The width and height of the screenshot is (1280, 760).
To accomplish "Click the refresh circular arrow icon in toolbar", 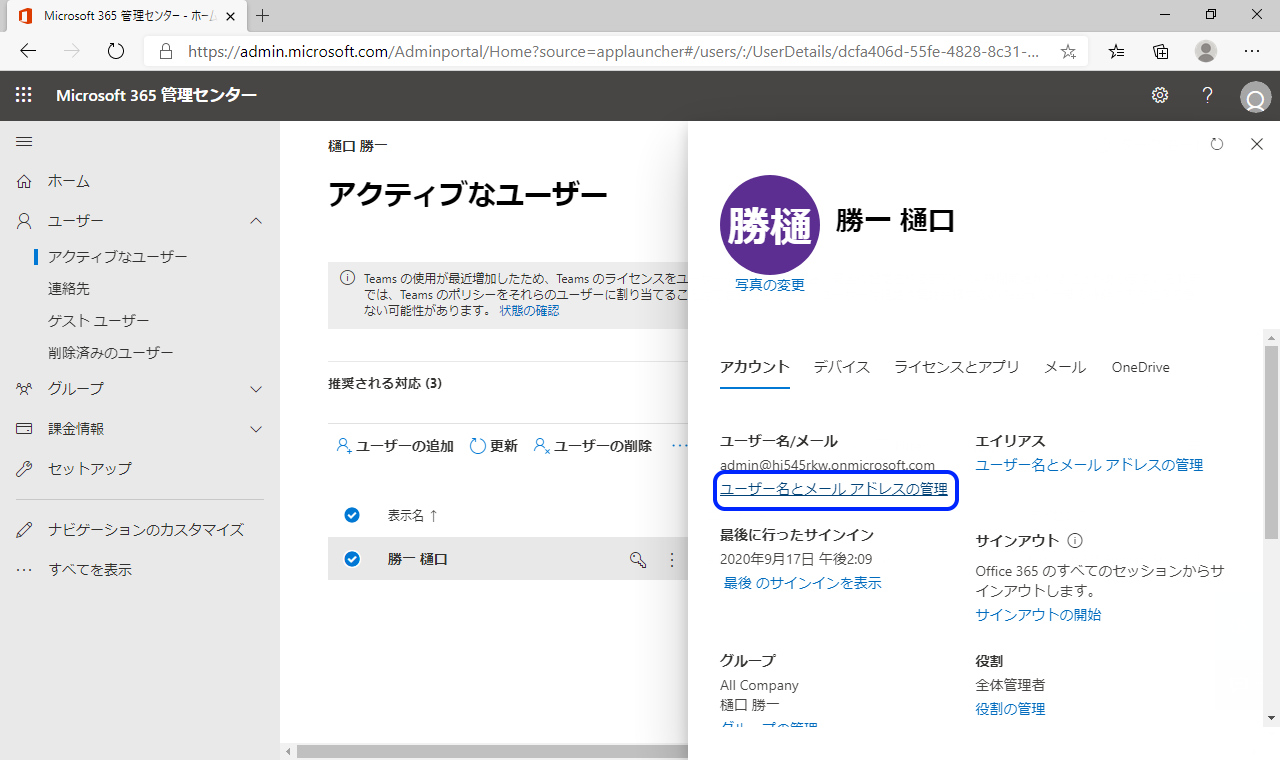I will [477, 446].
